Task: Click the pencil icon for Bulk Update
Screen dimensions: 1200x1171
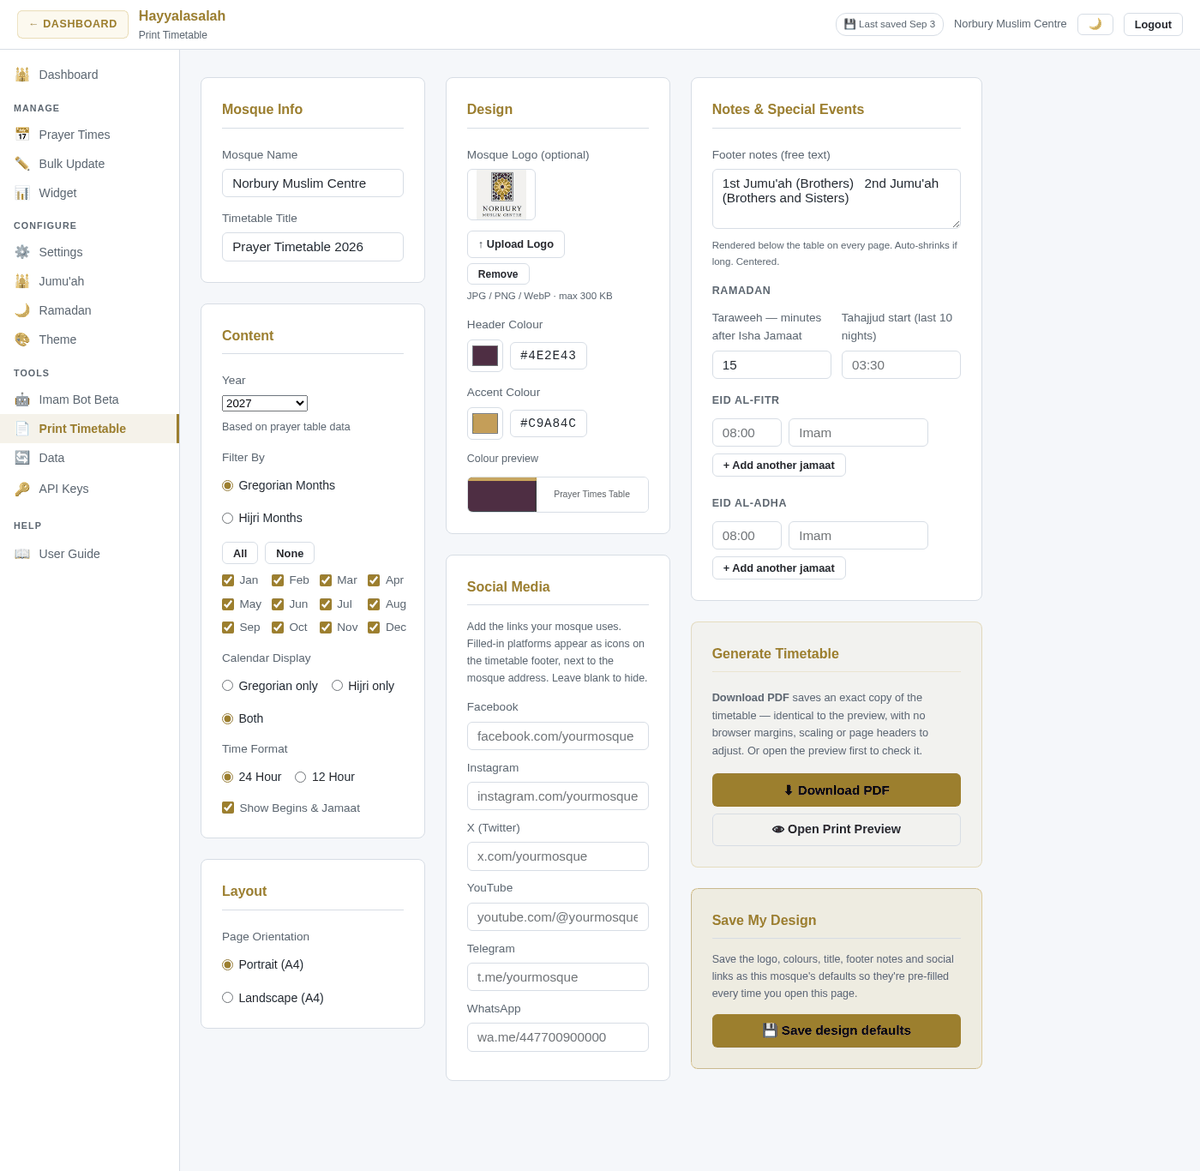Action: coord(22,163)
